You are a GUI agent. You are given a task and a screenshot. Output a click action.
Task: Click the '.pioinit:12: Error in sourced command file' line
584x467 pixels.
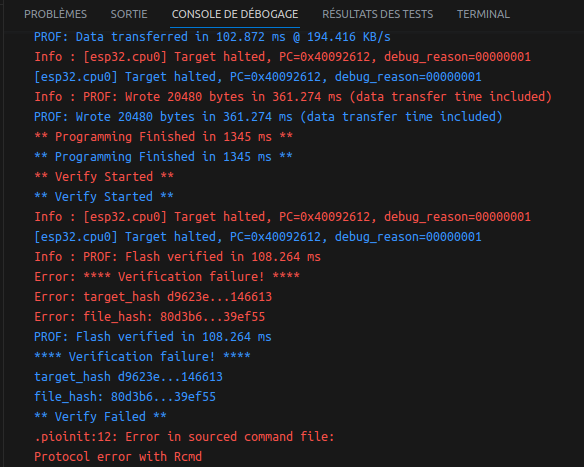(x=184, y=437)
